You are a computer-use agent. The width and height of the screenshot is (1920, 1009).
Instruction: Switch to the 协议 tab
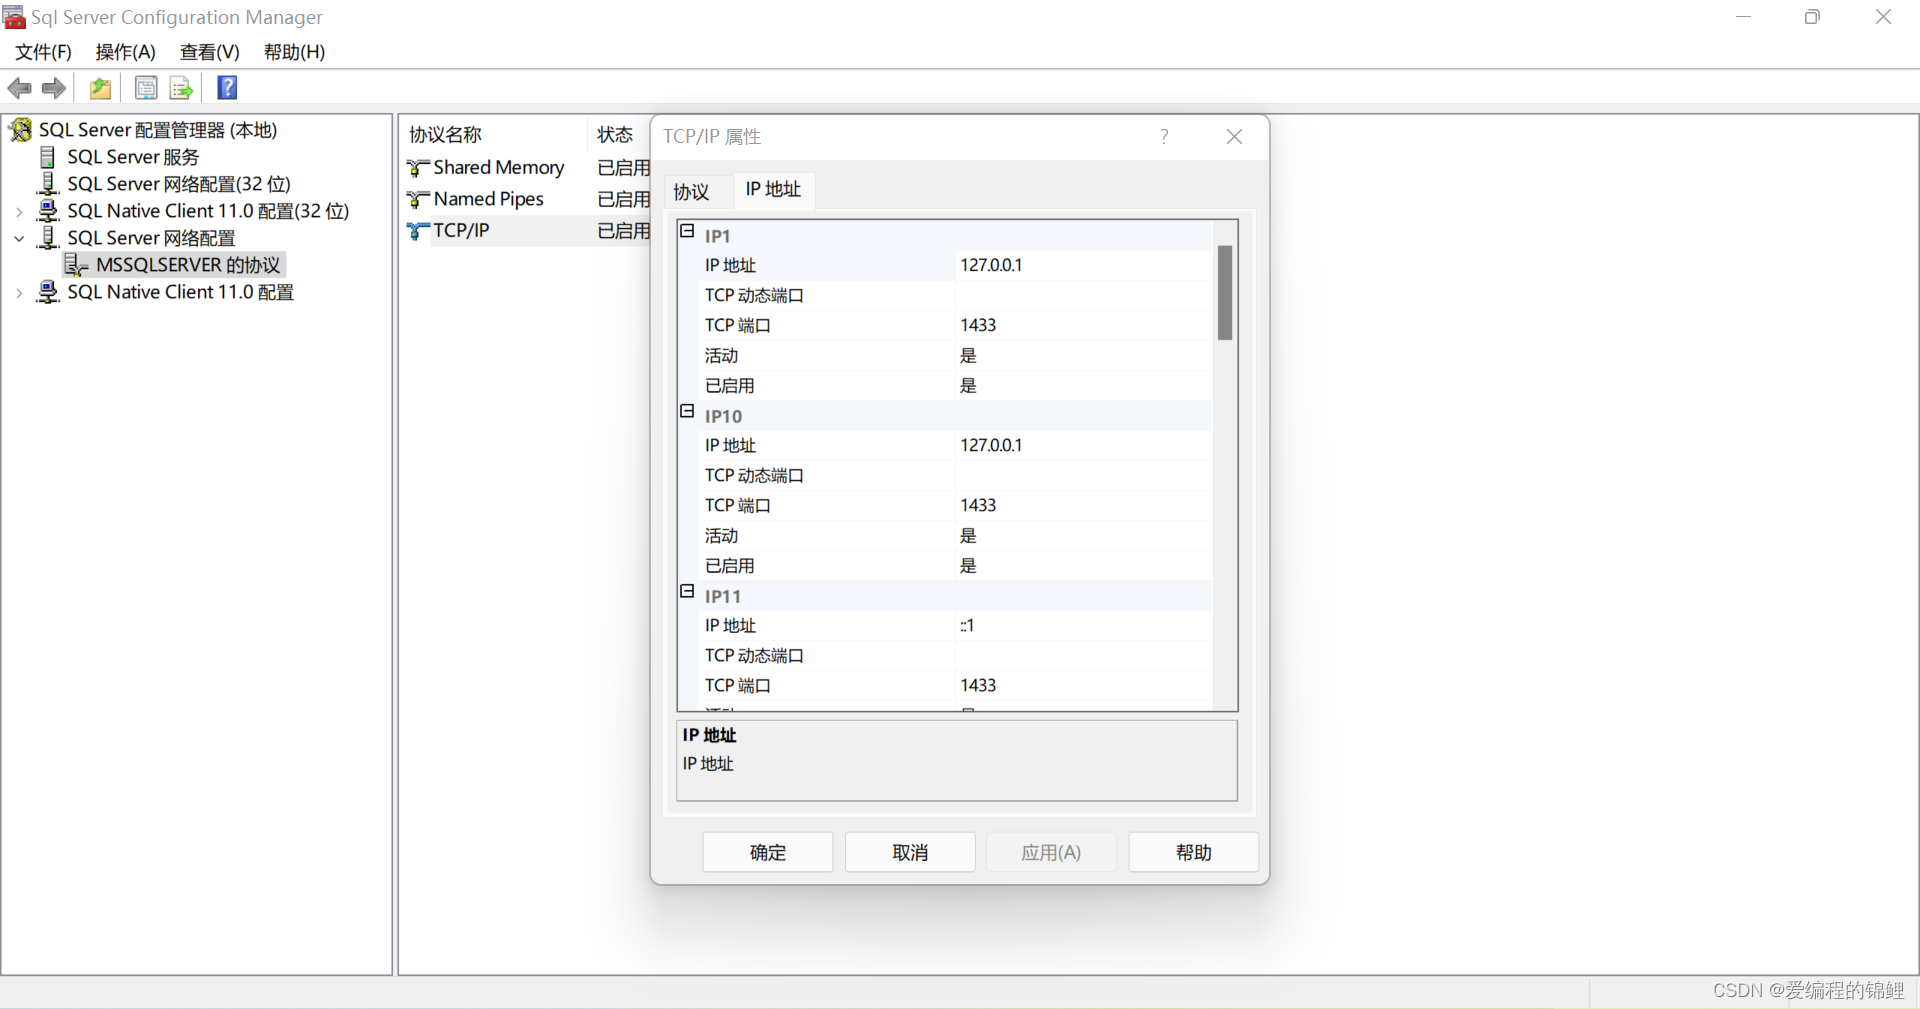691,191
